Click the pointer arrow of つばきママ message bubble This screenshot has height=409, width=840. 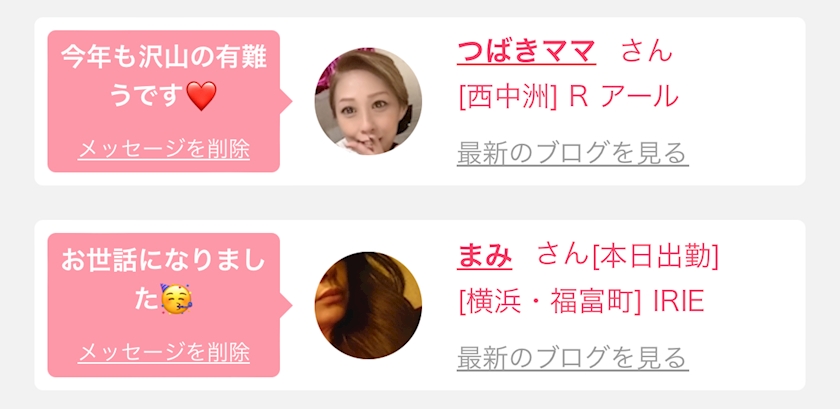coord(286,101)
